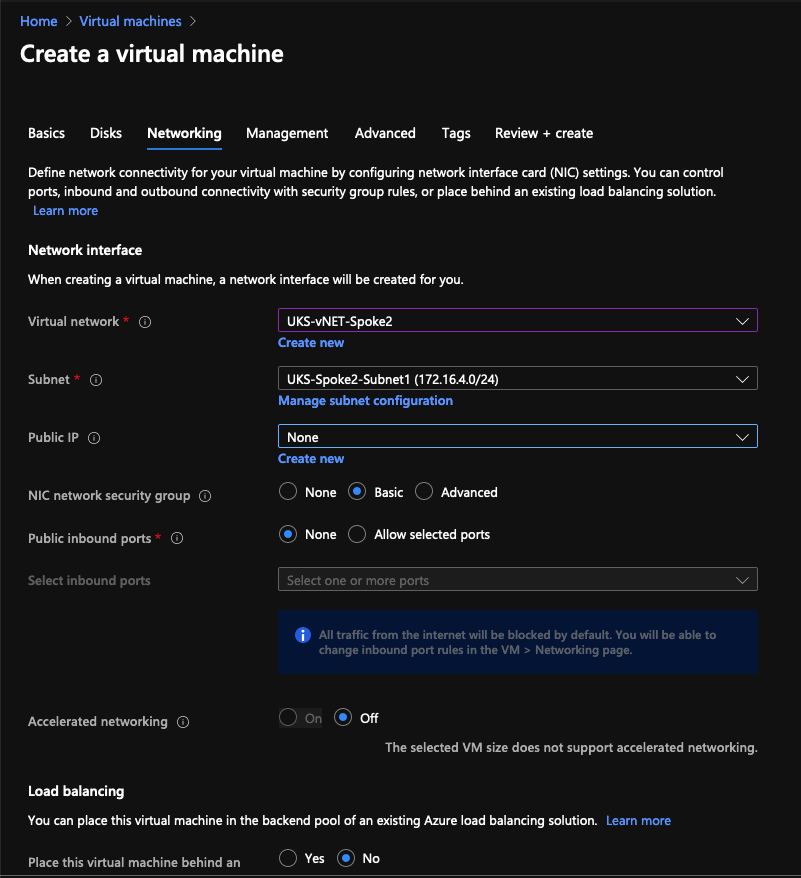The height and width of the screenshot is (878, 801).
Task: Open the Public IP dropdown
Action: click(518, 437)
